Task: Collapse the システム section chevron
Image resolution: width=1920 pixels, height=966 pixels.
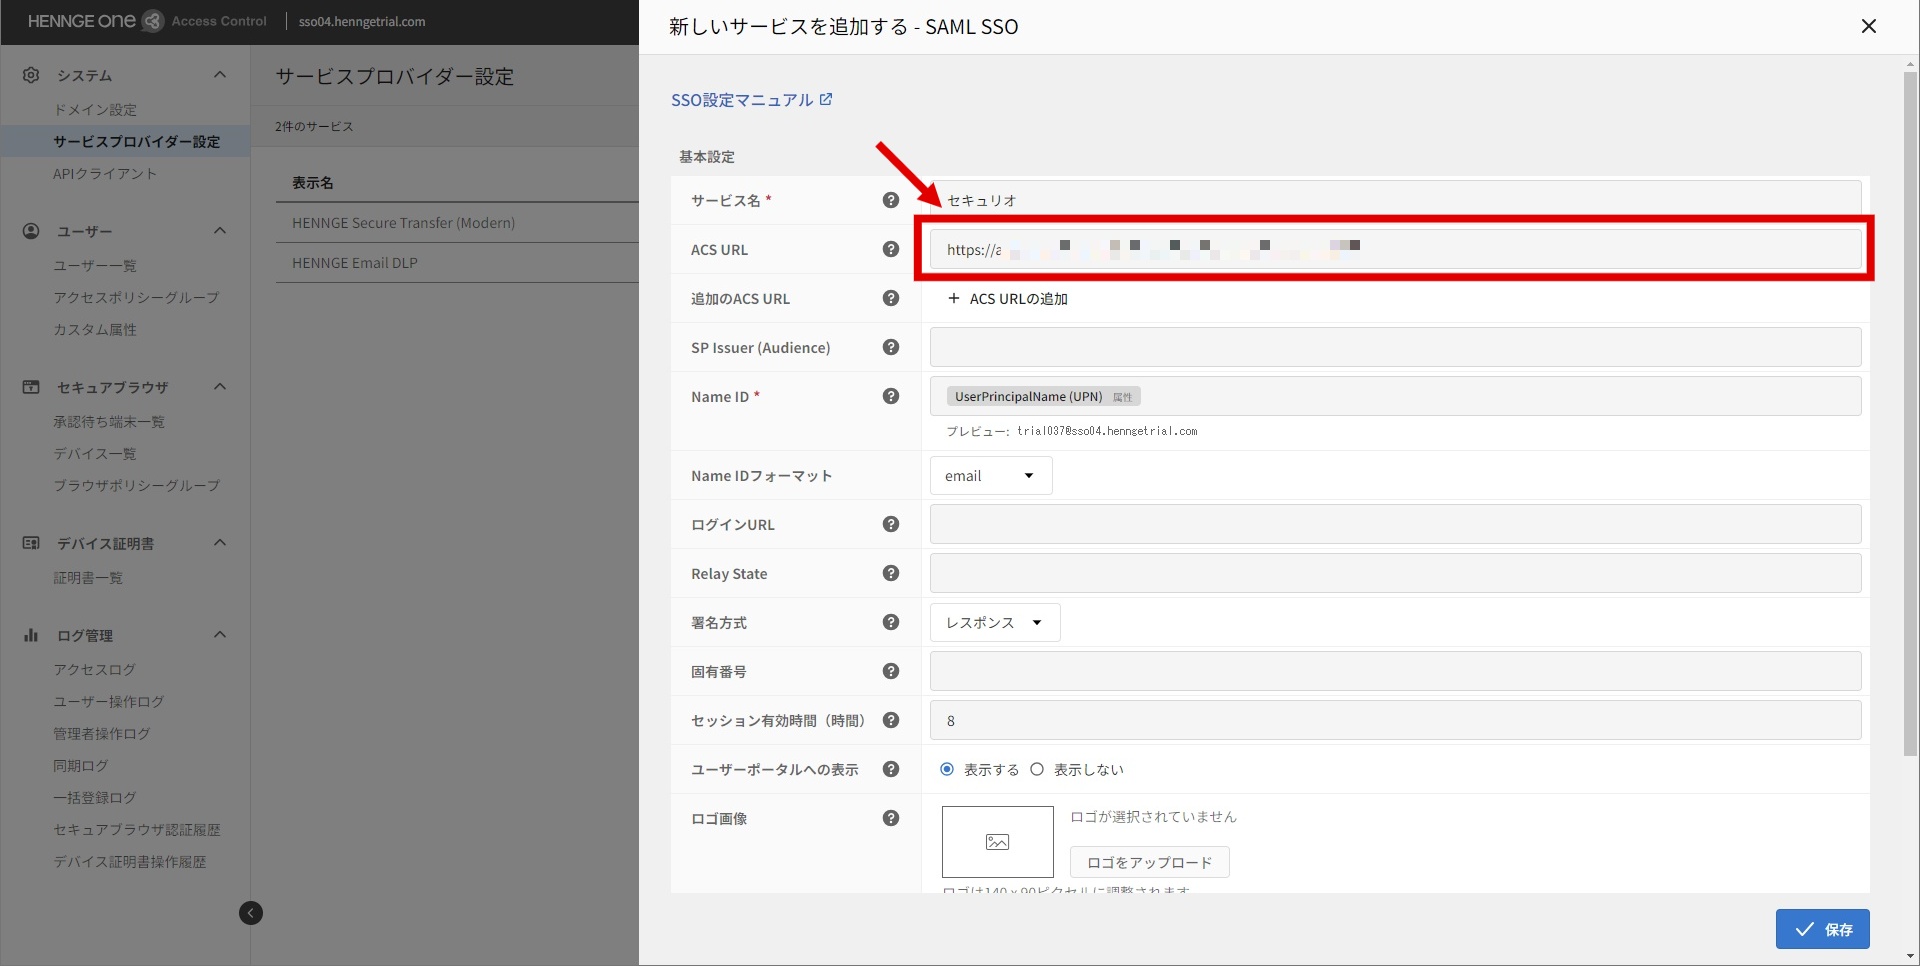Action: coord(220,75)
